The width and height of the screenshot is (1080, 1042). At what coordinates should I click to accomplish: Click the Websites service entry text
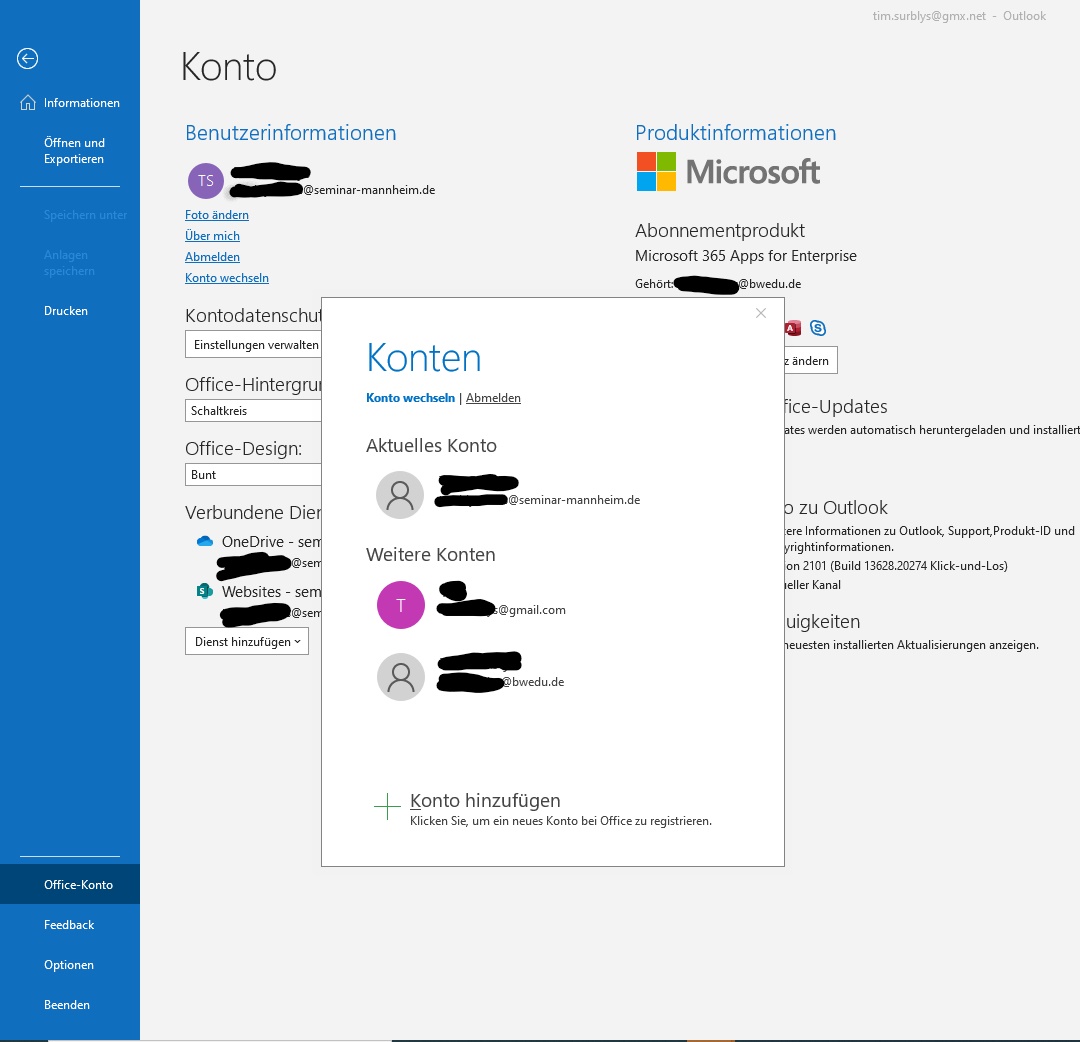click(x=271, y=592)
